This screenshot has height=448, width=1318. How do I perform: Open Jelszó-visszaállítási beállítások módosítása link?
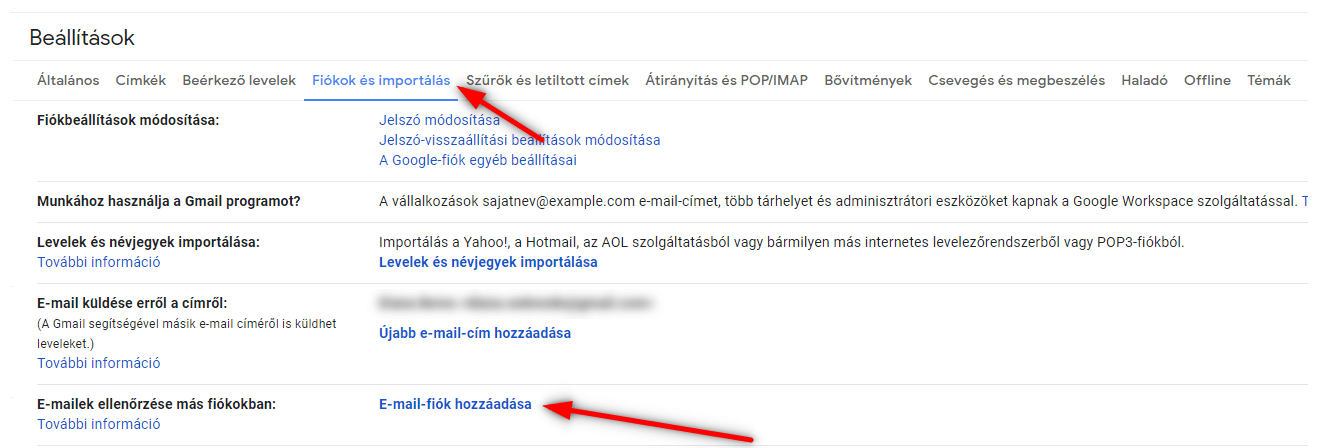519,140
